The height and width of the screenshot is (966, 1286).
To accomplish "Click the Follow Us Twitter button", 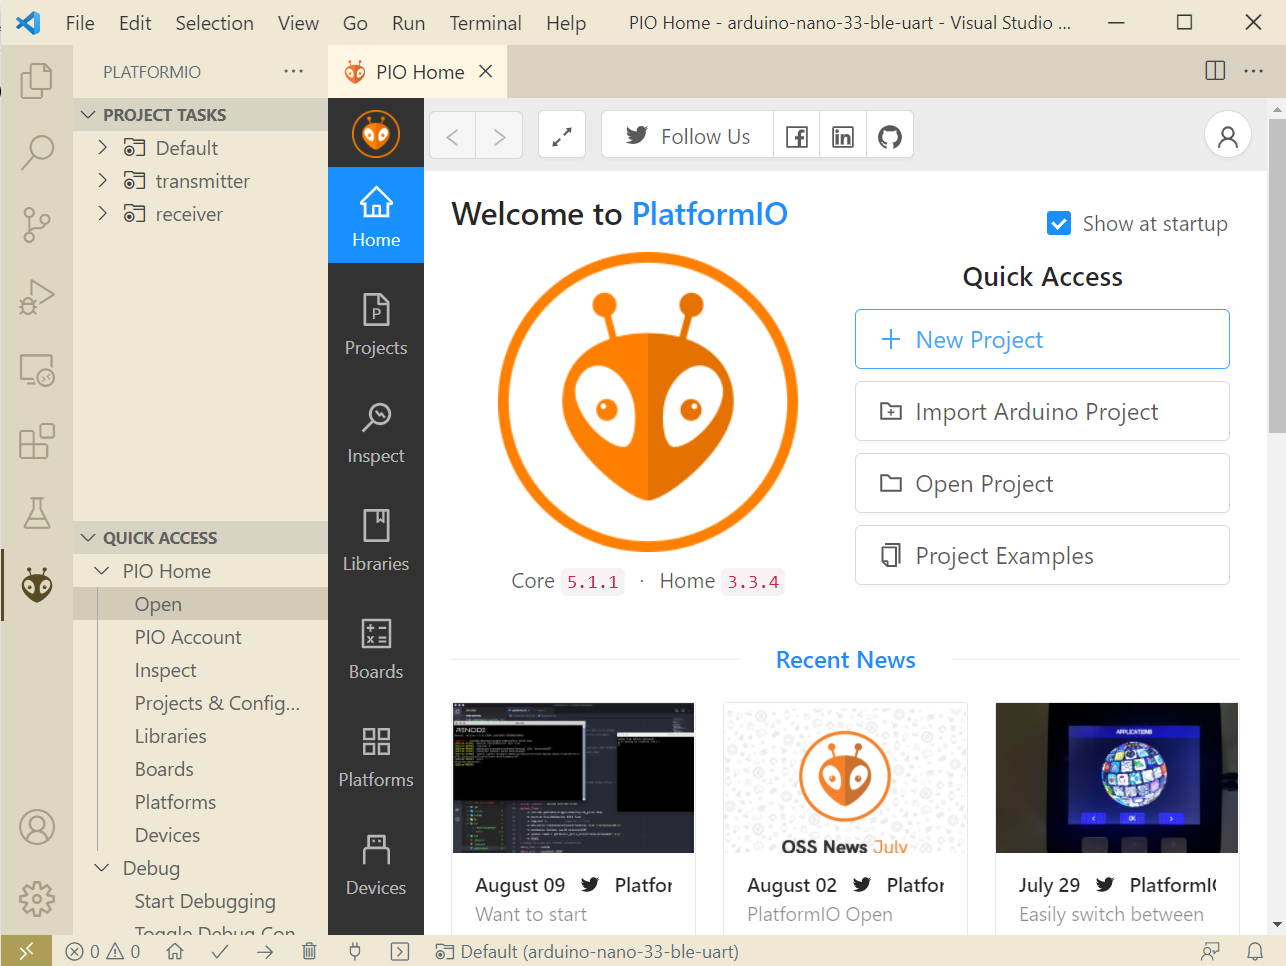I will (x=688, y=136).
